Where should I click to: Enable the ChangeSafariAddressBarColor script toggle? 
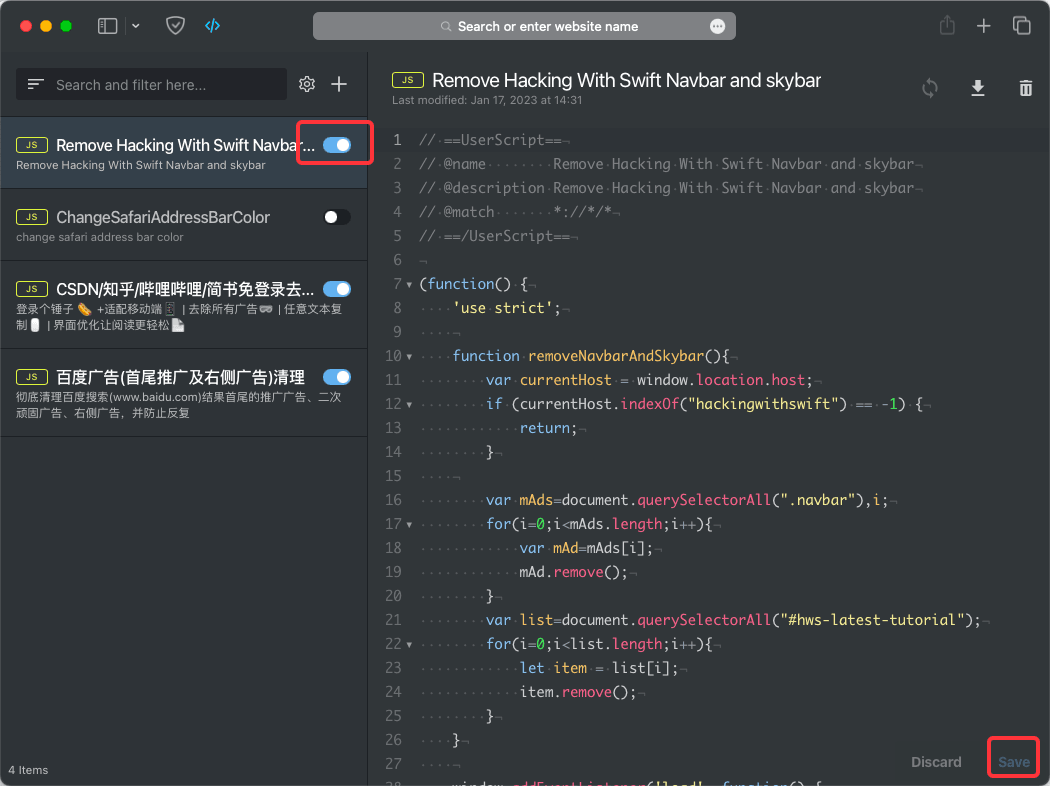point(337,217)
